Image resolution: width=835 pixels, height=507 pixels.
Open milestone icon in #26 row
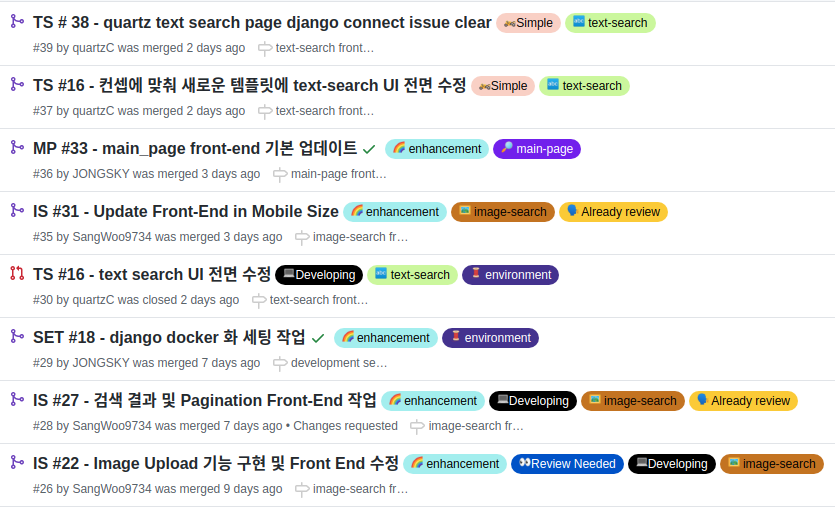301,490
